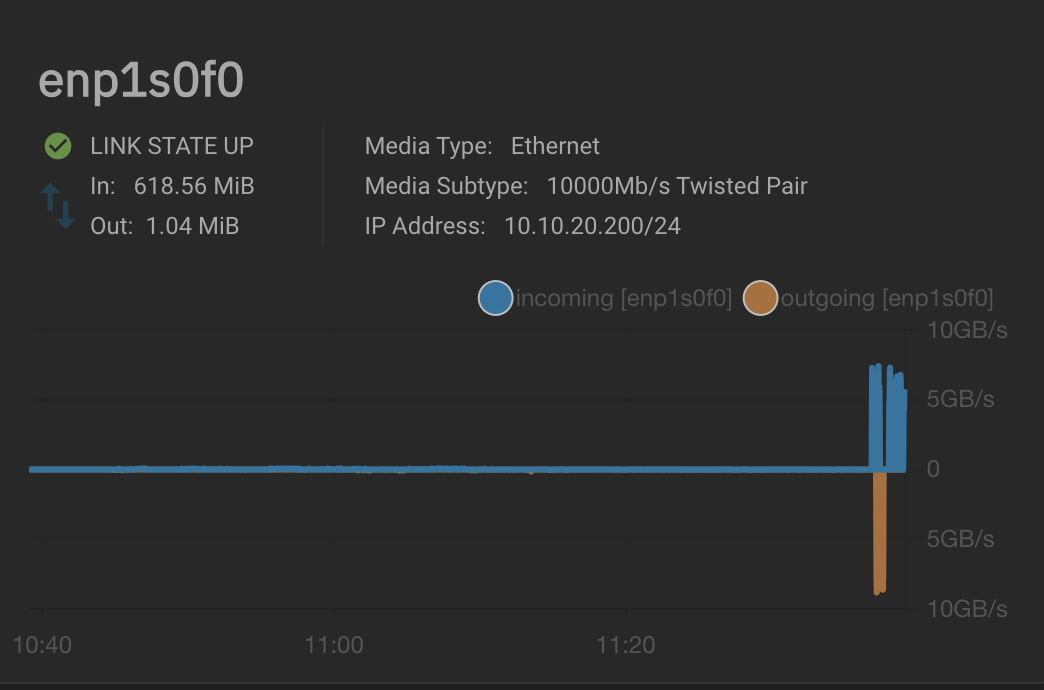The image size is (1044, 690).
Task: Click the zero baseline axis label
Action: [933, 469]
